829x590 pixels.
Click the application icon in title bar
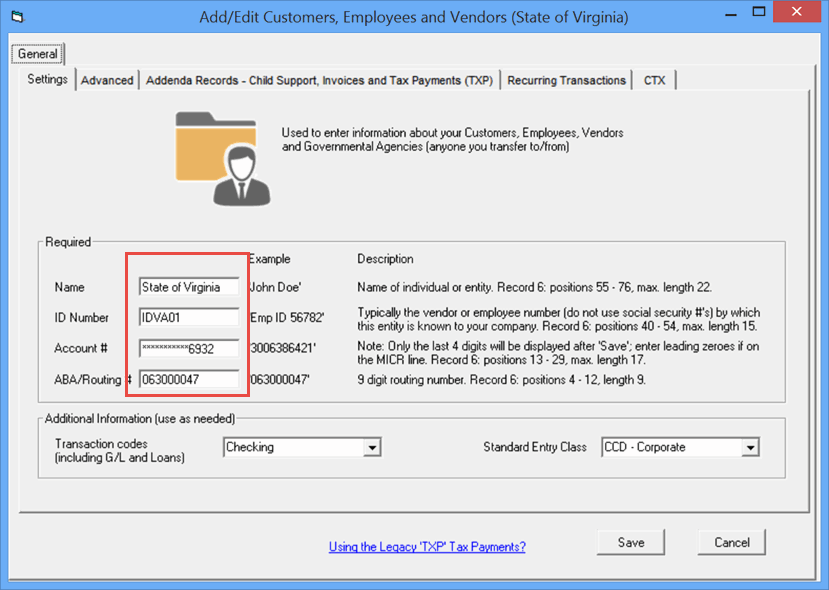[18, 17]
